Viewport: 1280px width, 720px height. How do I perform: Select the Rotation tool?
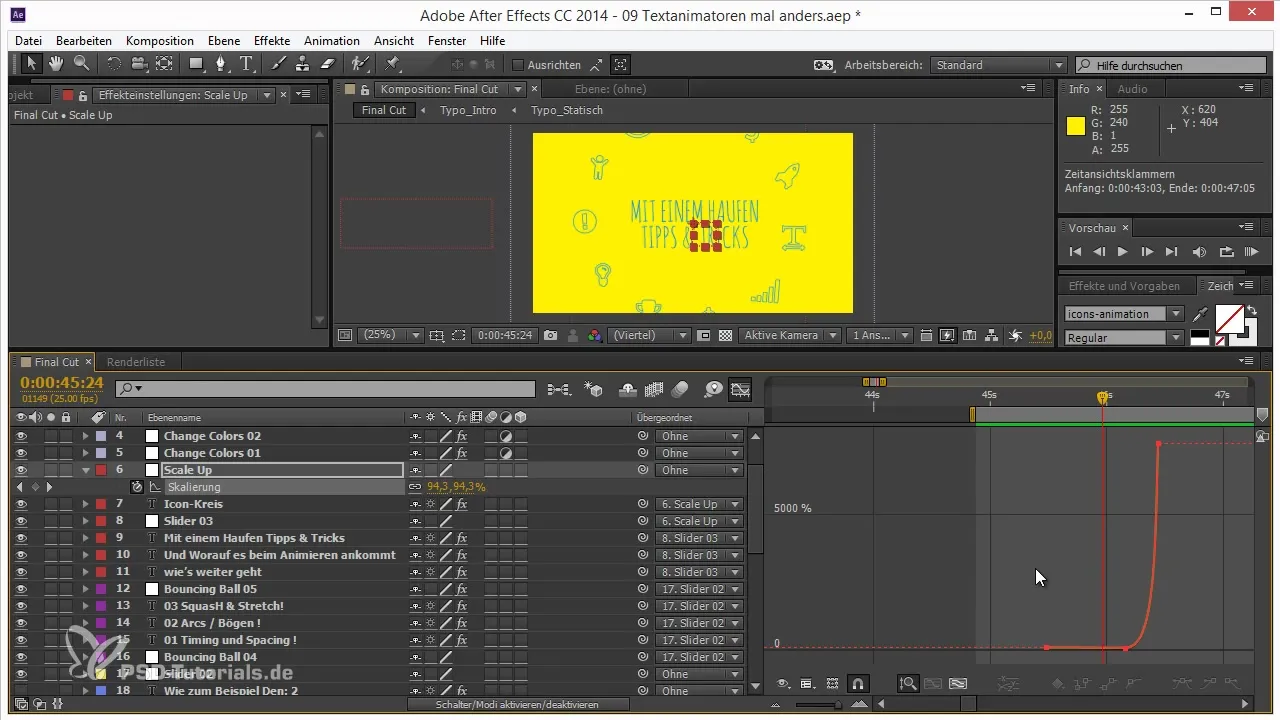coord(114,64)
